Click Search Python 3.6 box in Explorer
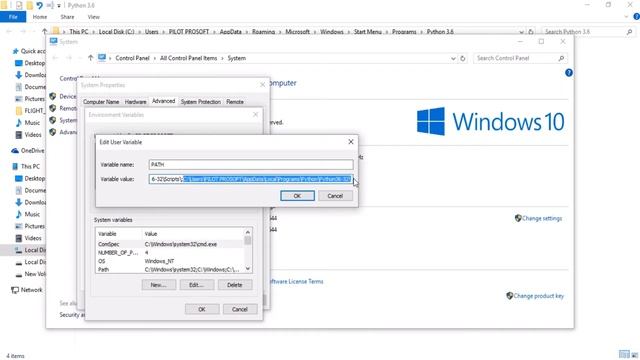Screen dimensions: 640x360 pos(584,31)
